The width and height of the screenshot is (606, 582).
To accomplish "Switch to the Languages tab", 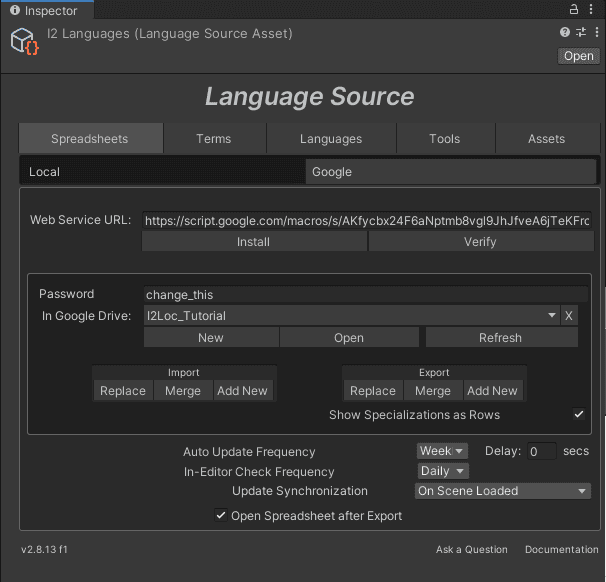I will [x=331, y=138].
